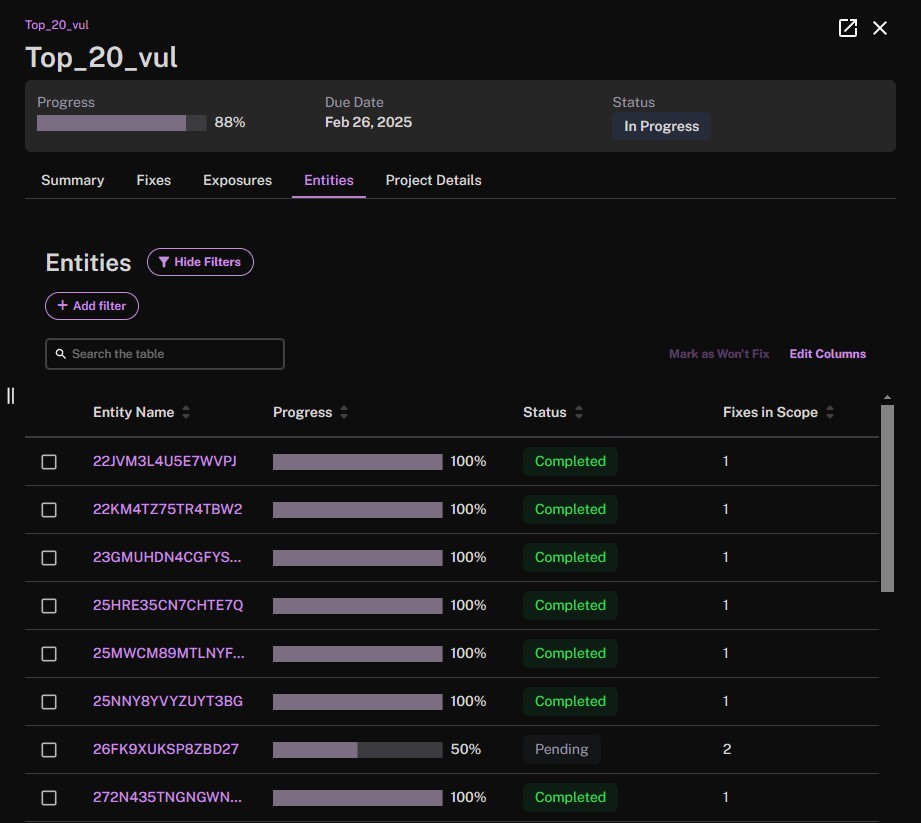Open entity 25HRE35CN7CHTE7Q
The width and height of the screenshot is (921, 823).
coord(168,605)
